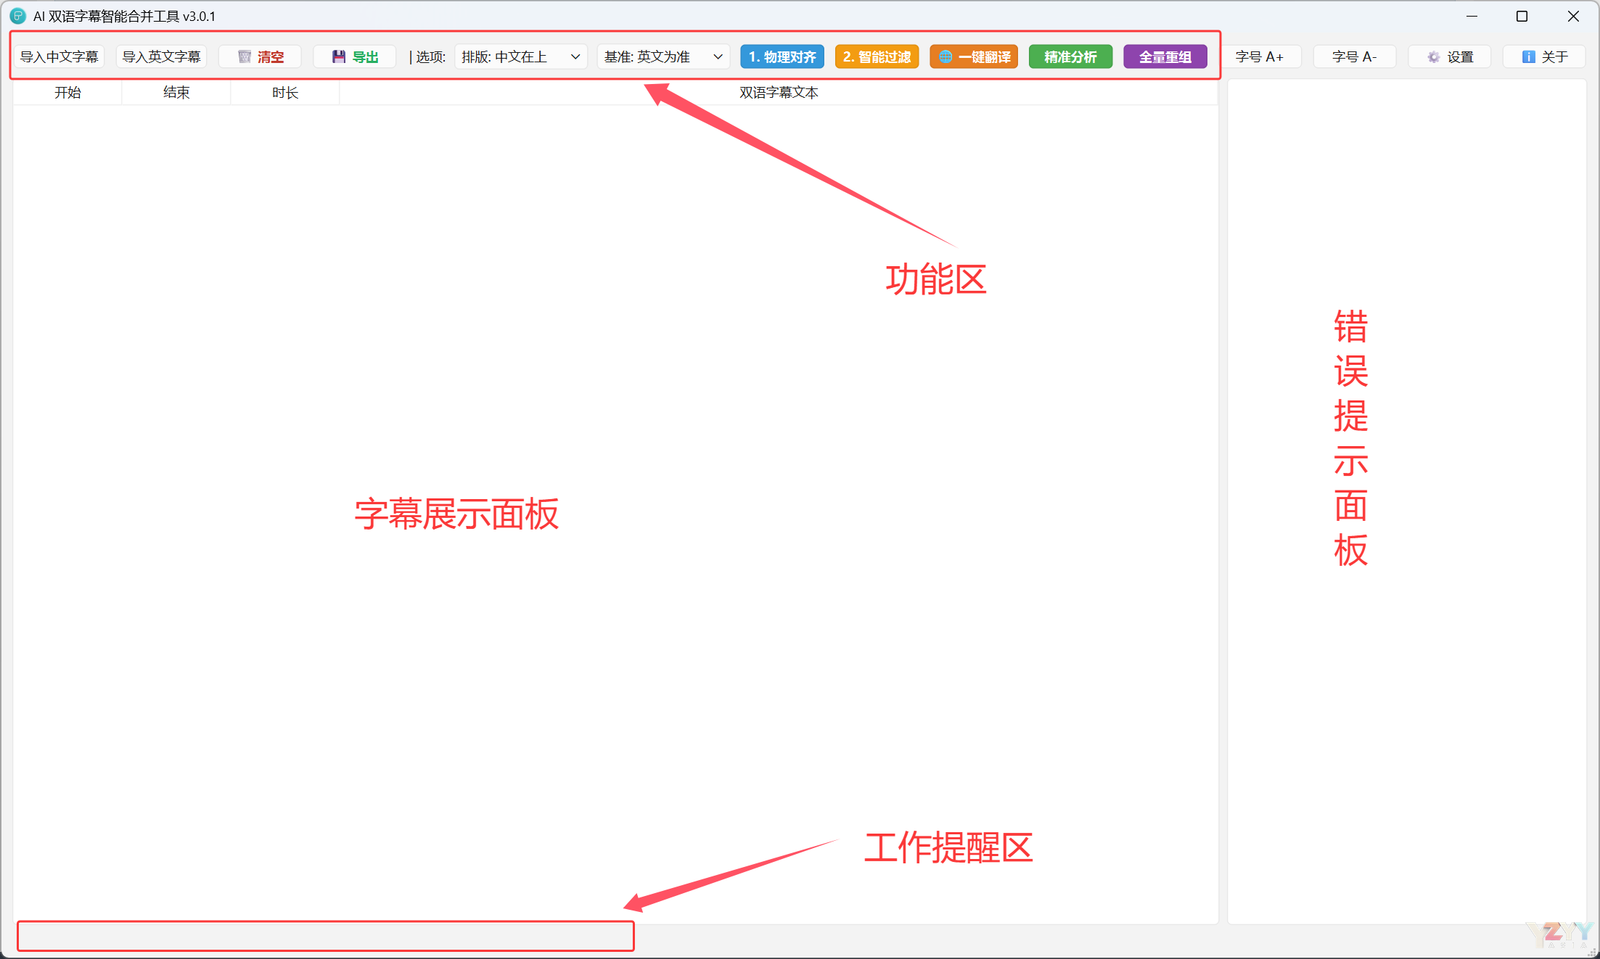Click the 结束 column header
The height and width of the screenshot is (959, 1600).
(x=176, y=93)
